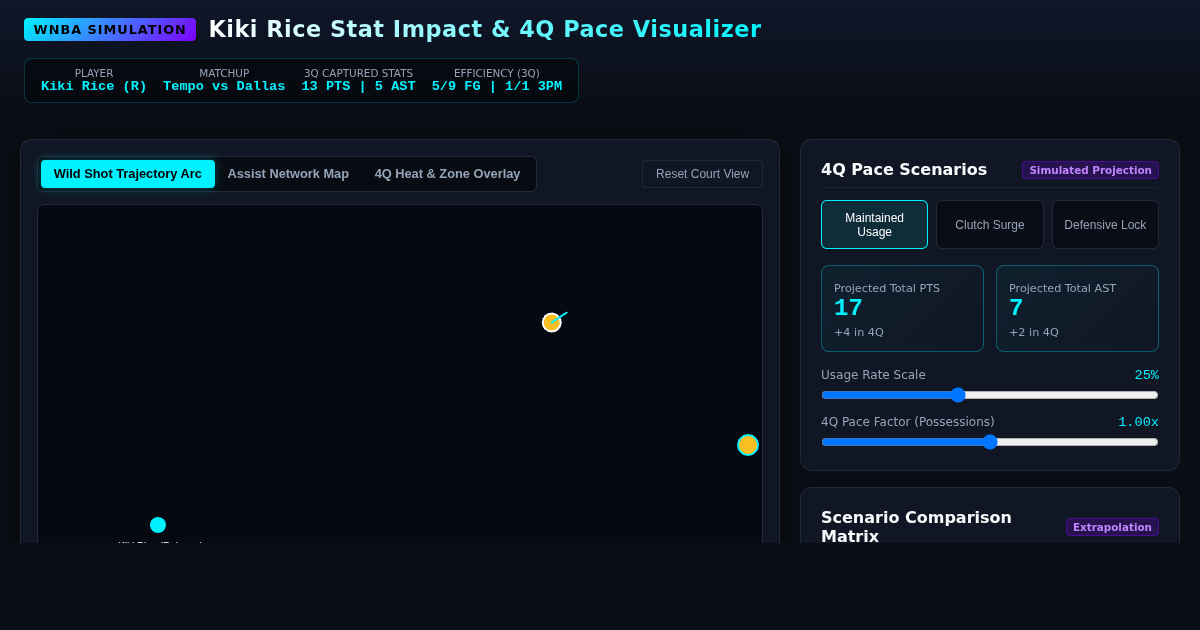The width and height of the screenshot is (1200, 630).
Task: Click the 'Kiki Rice (R)' player value
Action: pyautogui.click(x=94, y=87)
